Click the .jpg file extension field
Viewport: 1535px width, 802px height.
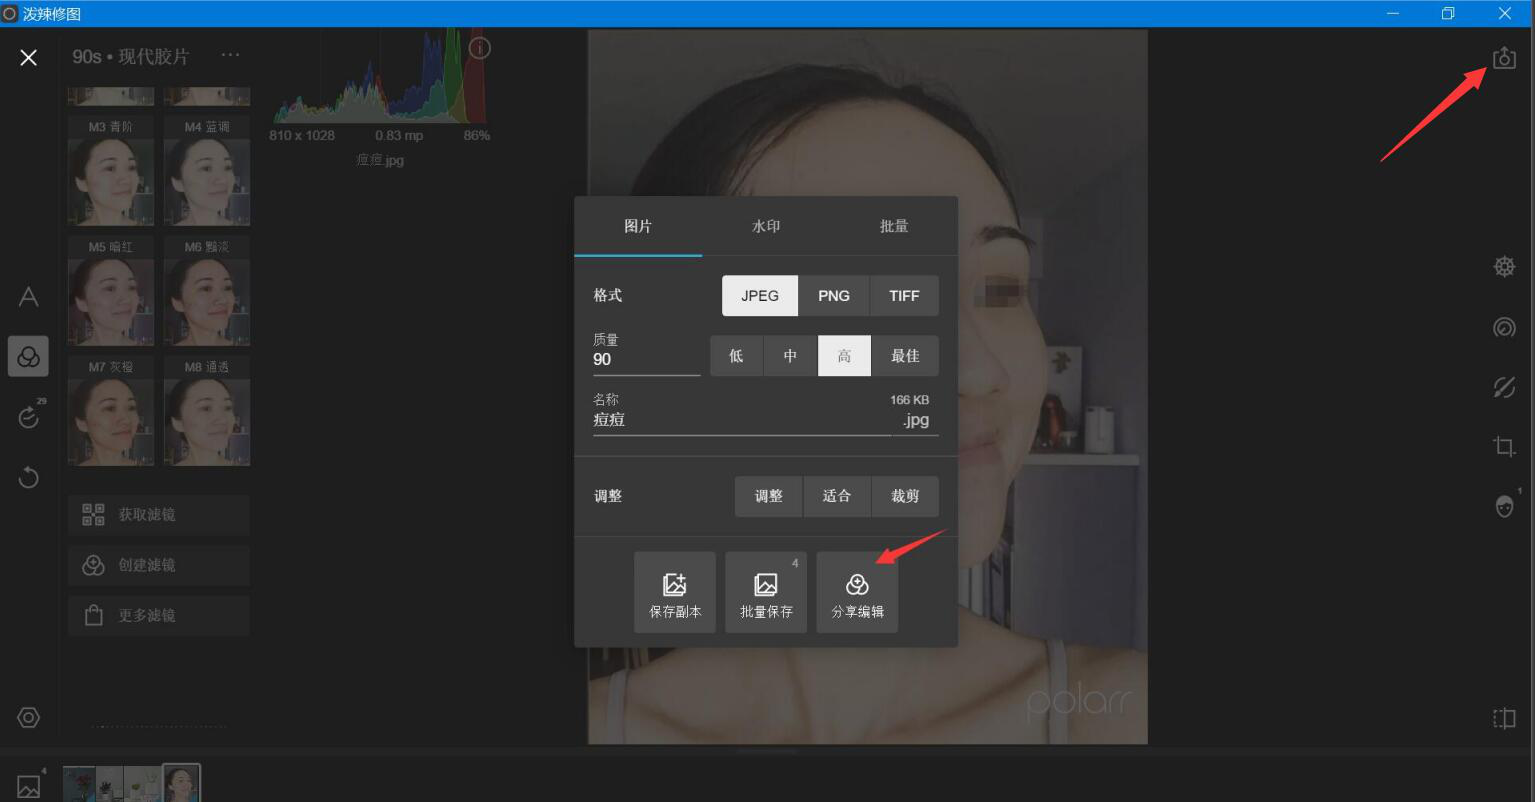tap(916, 420)
